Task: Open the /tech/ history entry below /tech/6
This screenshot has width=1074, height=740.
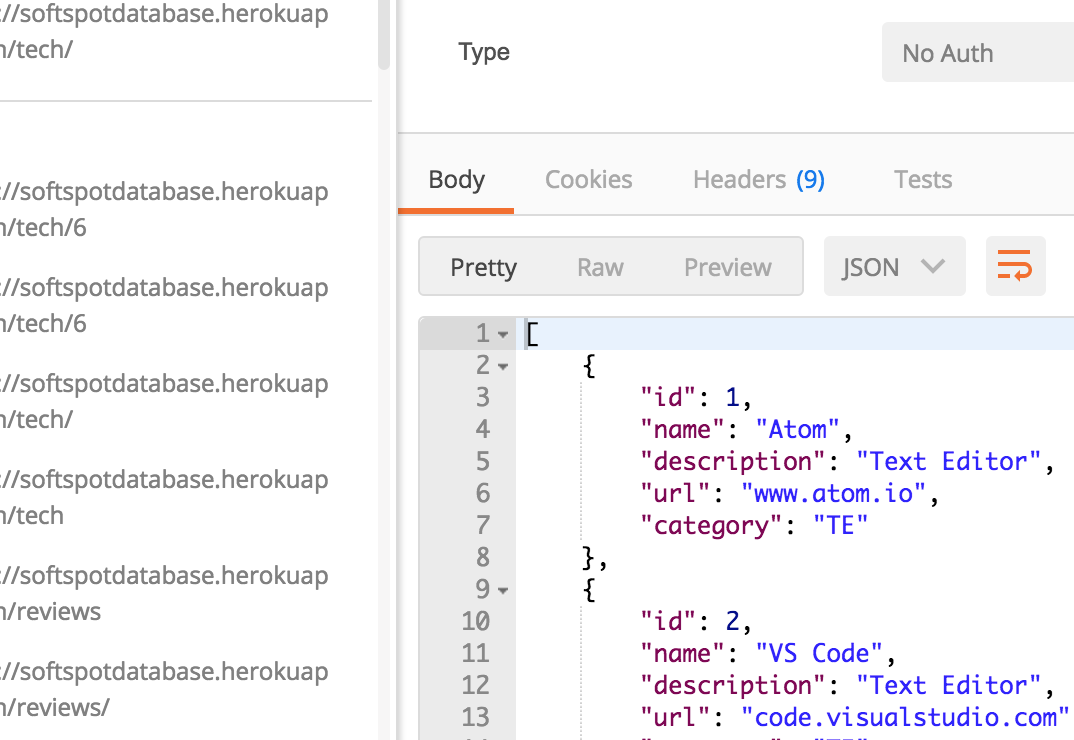Action: 164,401
